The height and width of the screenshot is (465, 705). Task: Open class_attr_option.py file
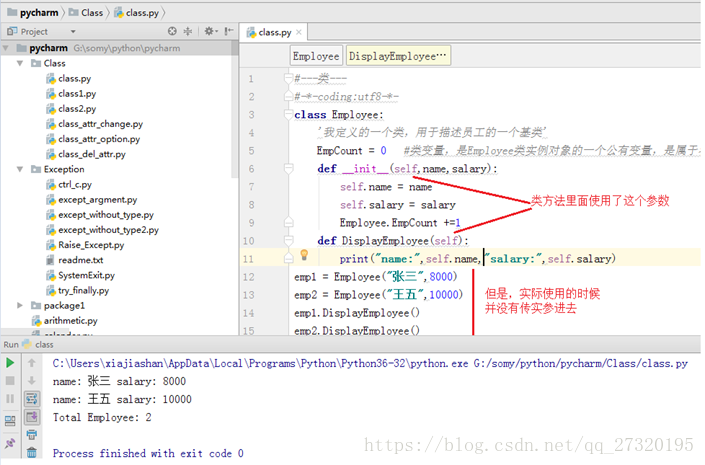tap(93, 139)
